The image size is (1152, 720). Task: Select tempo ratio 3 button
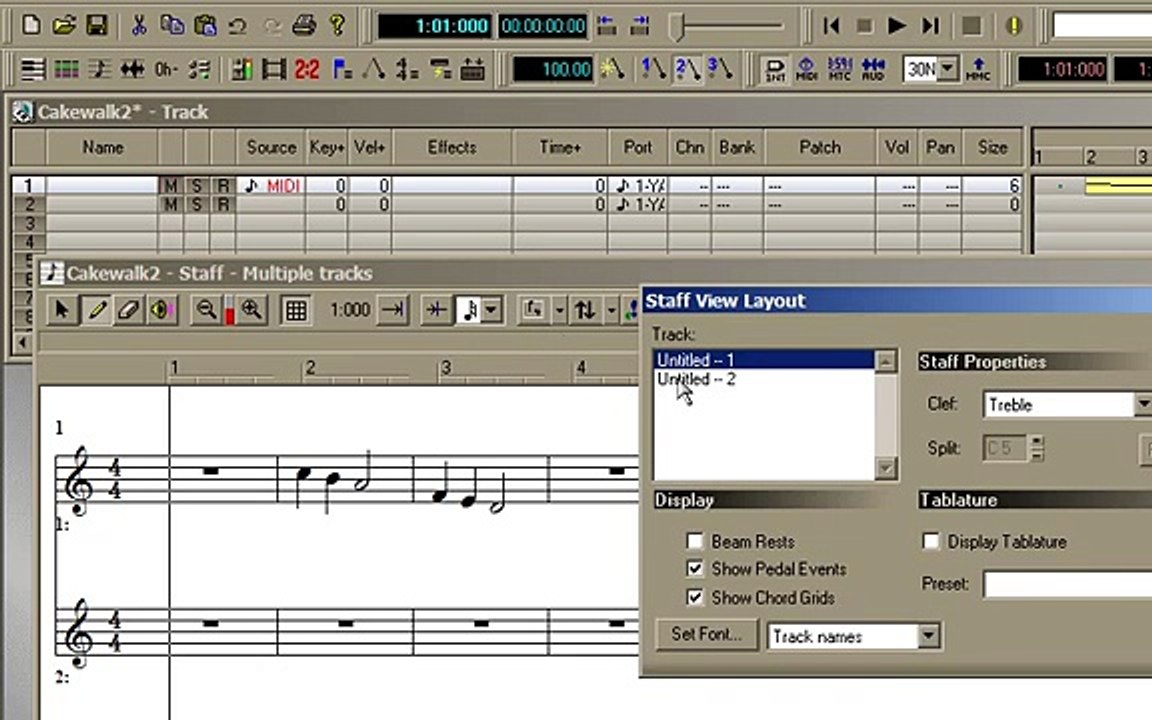click(720, 69)
